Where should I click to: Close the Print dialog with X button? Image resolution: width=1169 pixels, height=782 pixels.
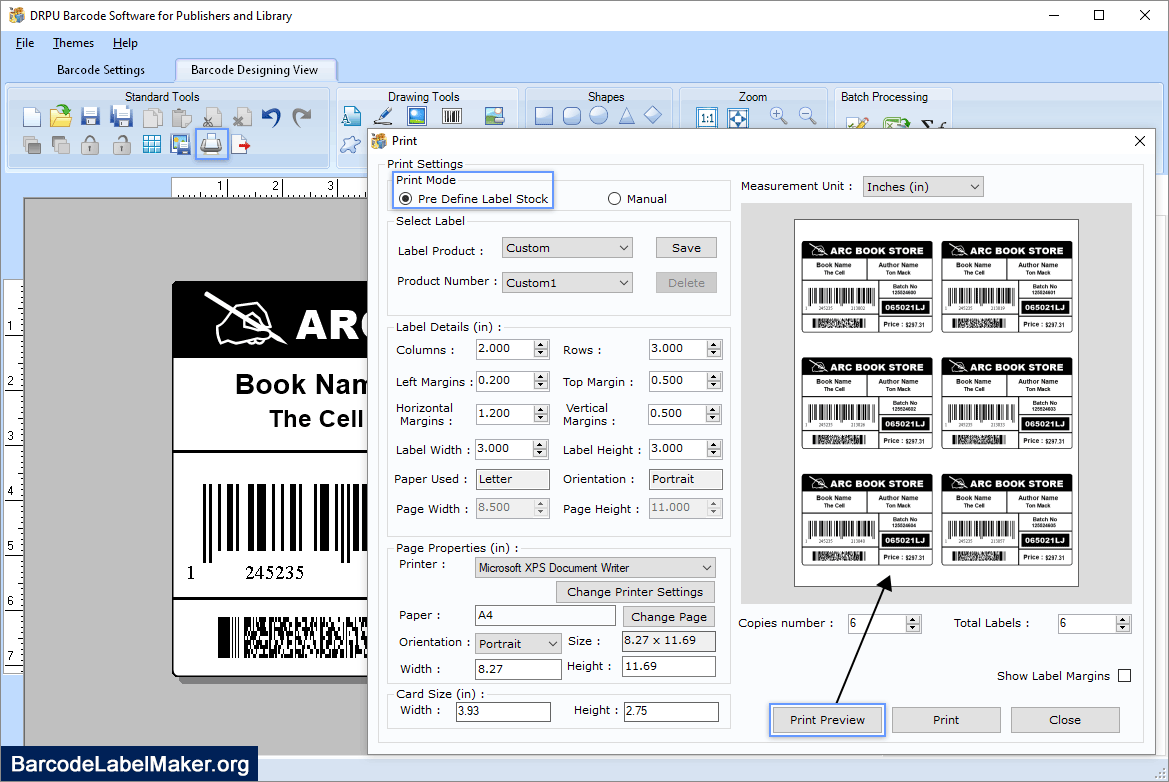(x=1140, y=141)
